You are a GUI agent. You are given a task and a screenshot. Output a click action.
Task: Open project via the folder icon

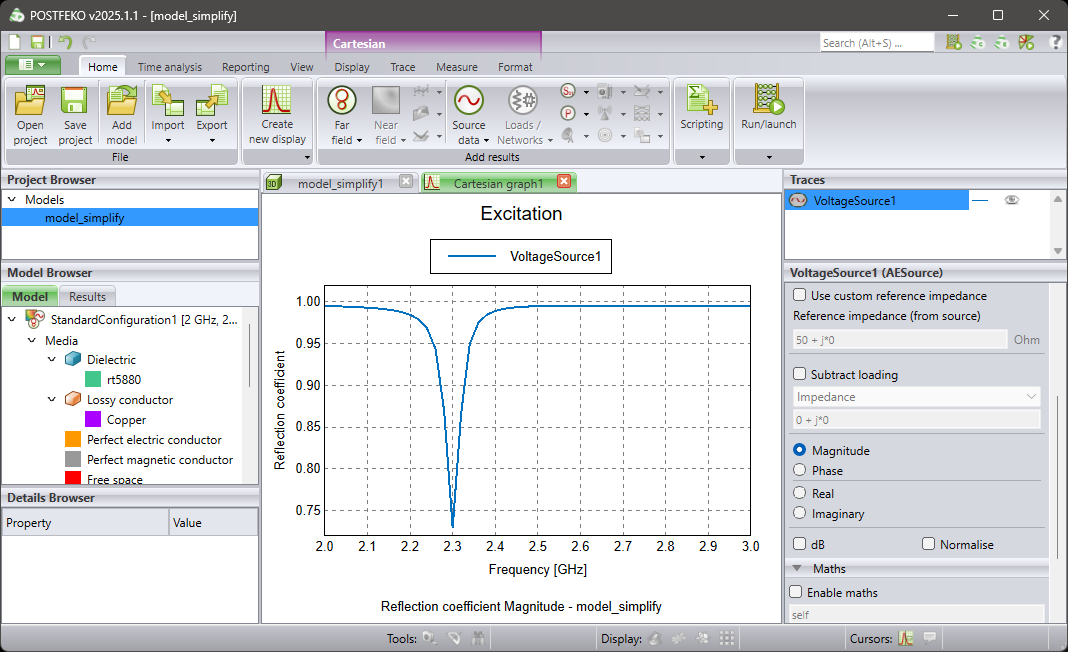30,101
